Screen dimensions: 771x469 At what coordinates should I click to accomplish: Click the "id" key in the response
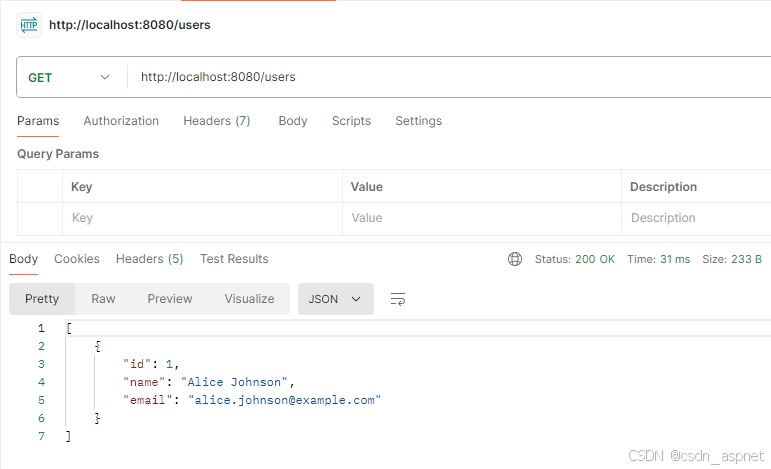137,364
